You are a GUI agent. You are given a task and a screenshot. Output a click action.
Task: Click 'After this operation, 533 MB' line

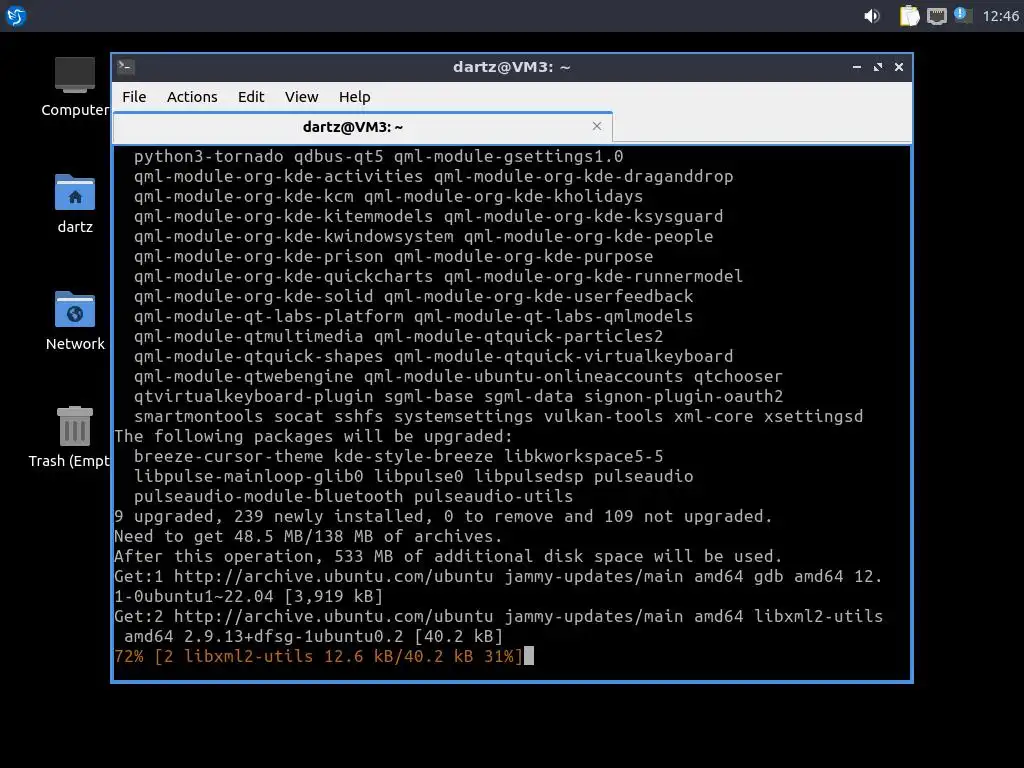click(x=448, y=556)
